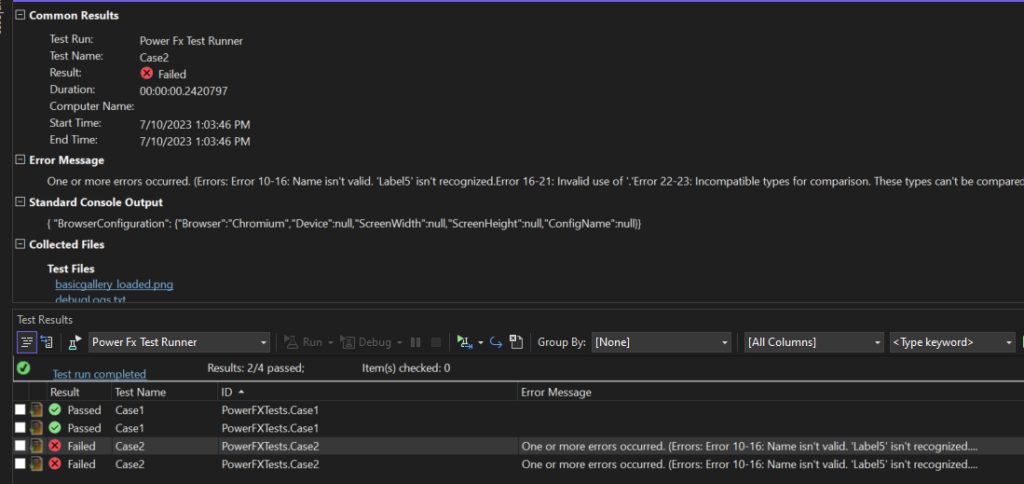Click the Test Files heading under Collected Files
Viewport: 1024px width, 484px height.
pyautogui.click(x=71, y=268)
